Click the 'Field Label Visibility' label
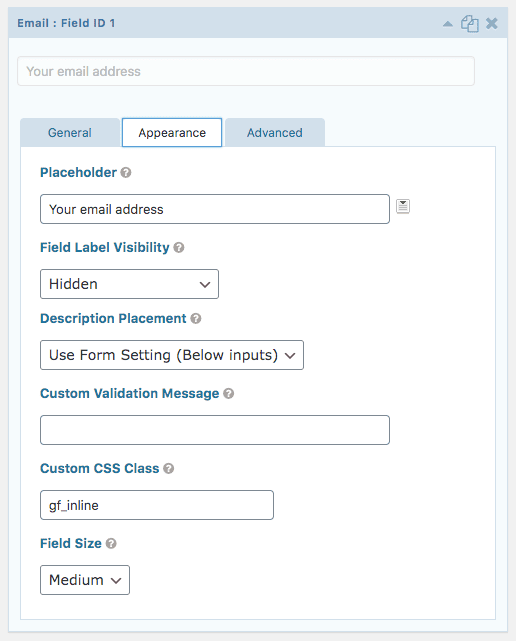Image resolution: width=516 pixels, height=641 pixels. tap(105, 247)
